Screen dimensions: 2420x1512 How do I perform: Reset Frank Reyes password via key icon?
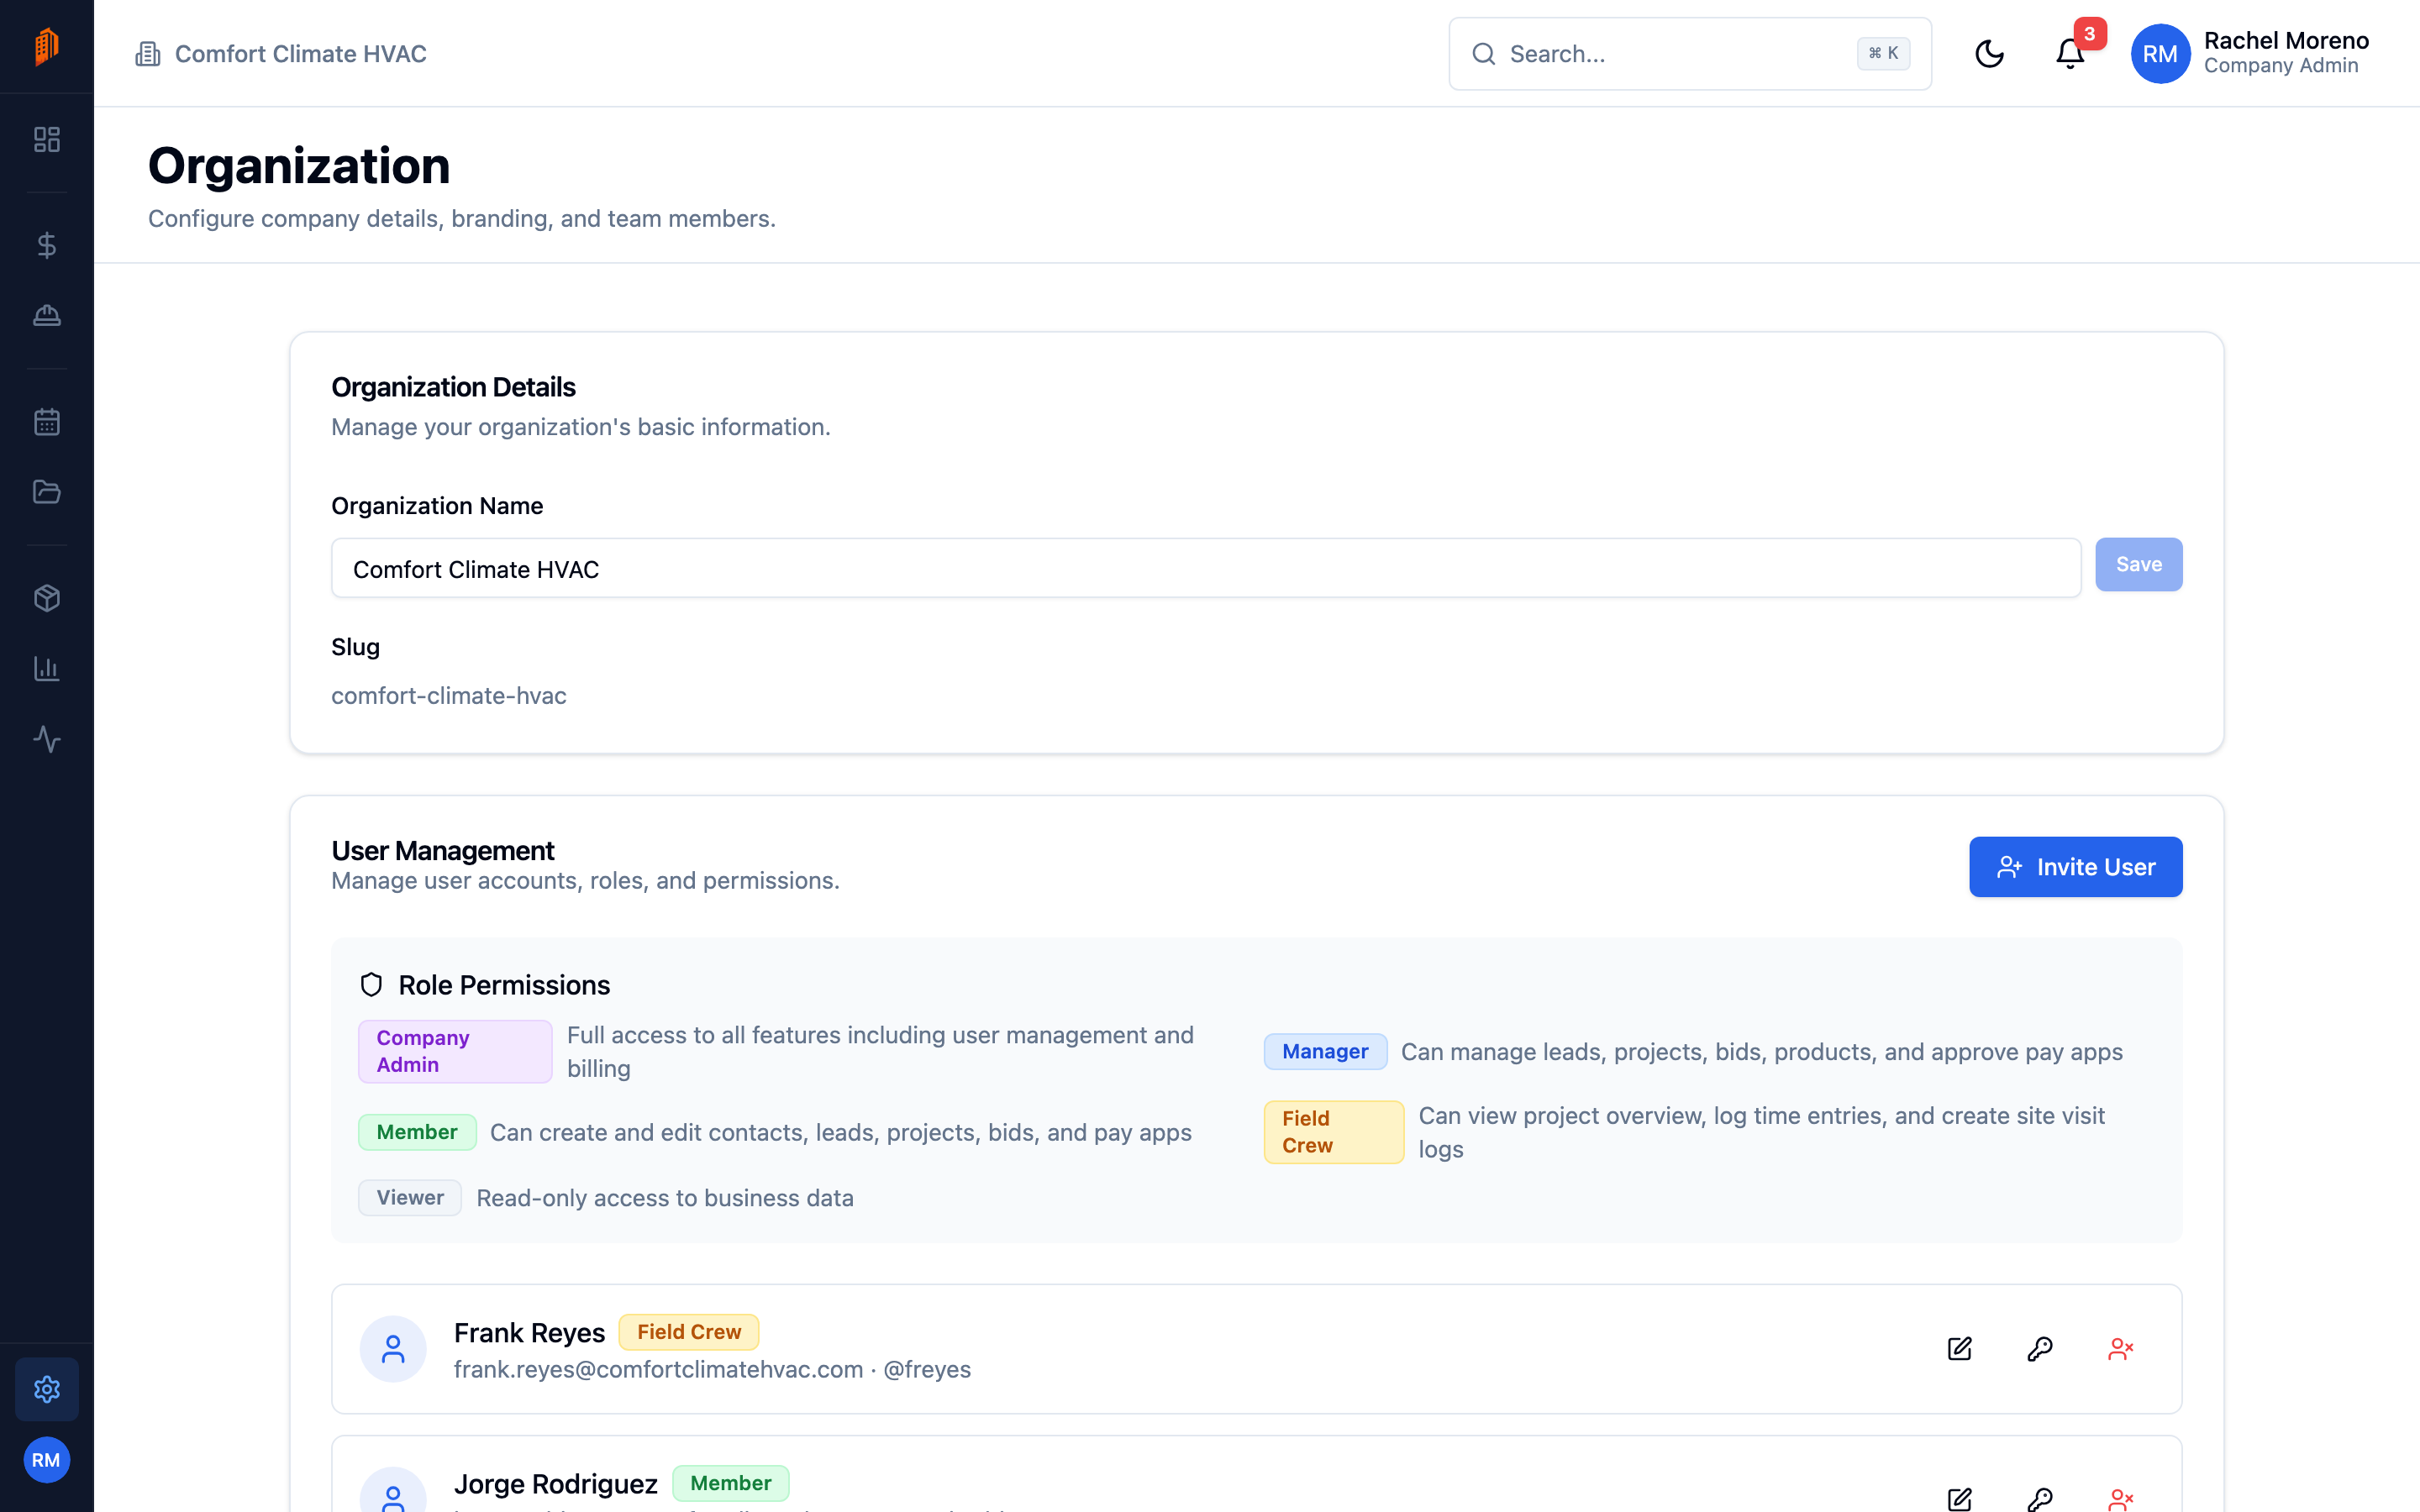point(2040,1349)
